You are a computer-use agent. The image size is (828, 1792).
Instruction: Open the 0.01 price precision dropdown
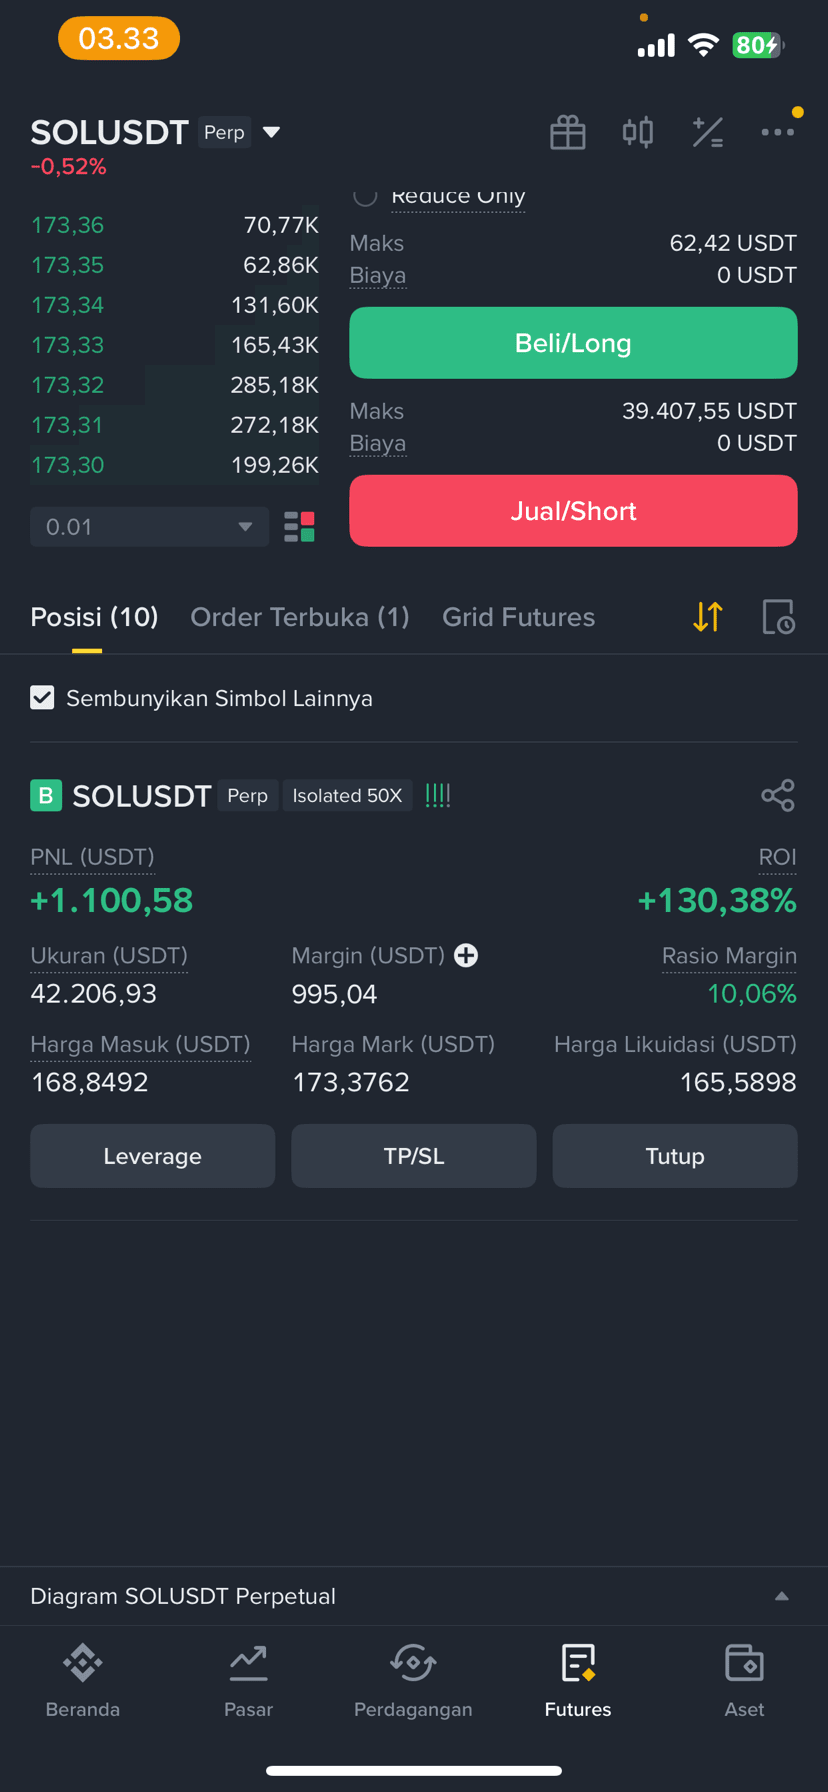(150, 527)
